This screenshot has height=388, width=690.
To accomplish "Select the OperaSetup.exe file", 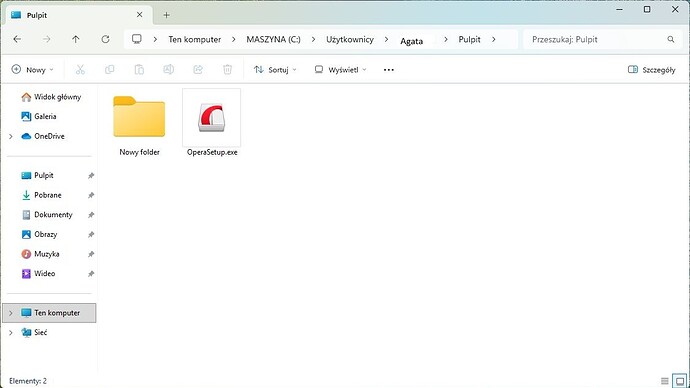I will coord(212,123).
